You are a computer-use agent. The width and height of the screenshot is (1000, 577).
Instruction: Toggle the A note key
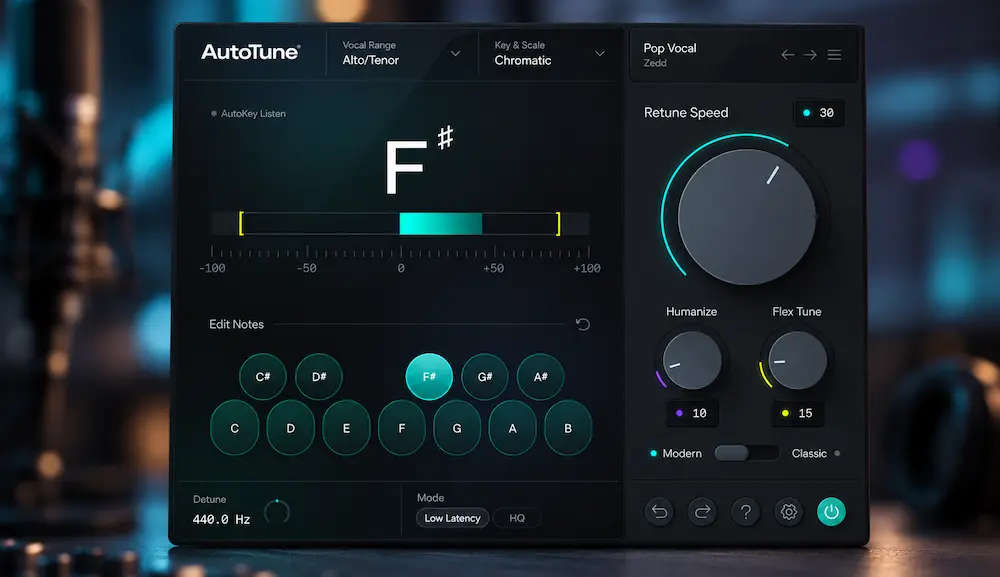click(513, 428)
